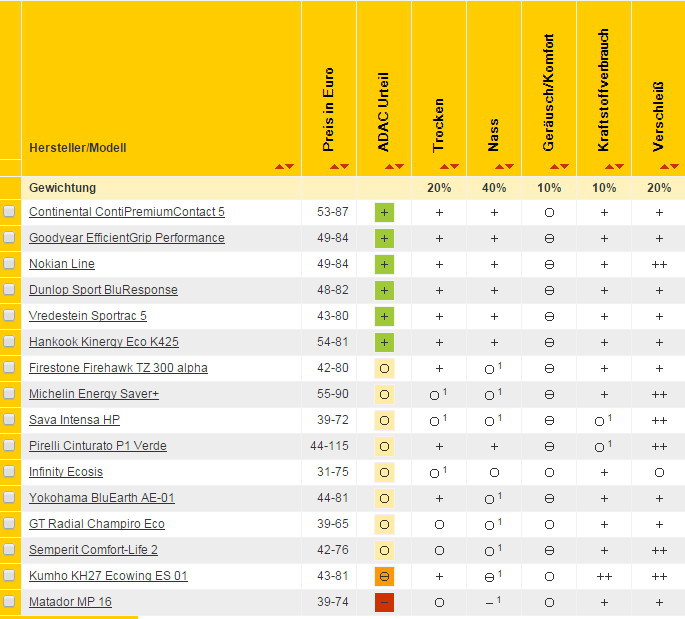Click the green rating badge for Vredestein Sportrac 5
Viewport: 685px width, 619px height.
385,316
